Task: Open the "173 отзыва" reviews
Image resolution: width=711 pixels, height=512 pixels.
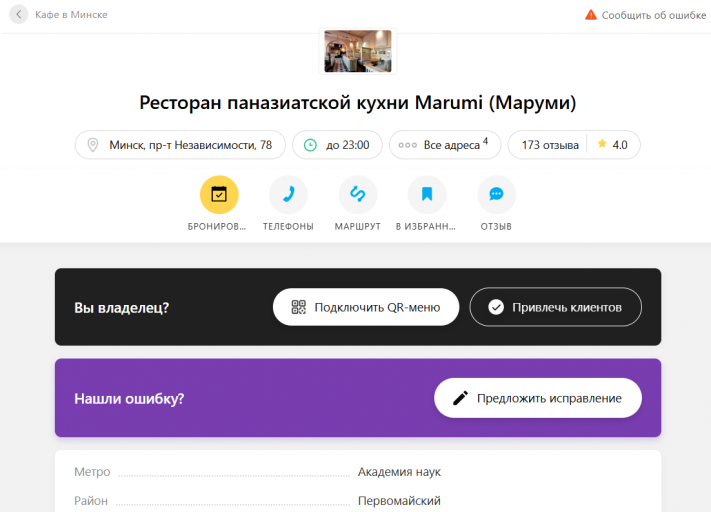Action: tap(550, 145)
